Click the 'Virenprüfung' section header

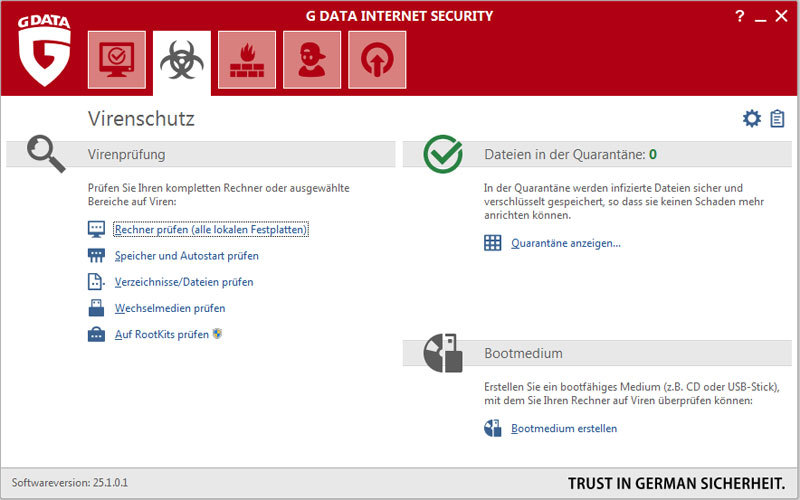click(x=127, y=154)
